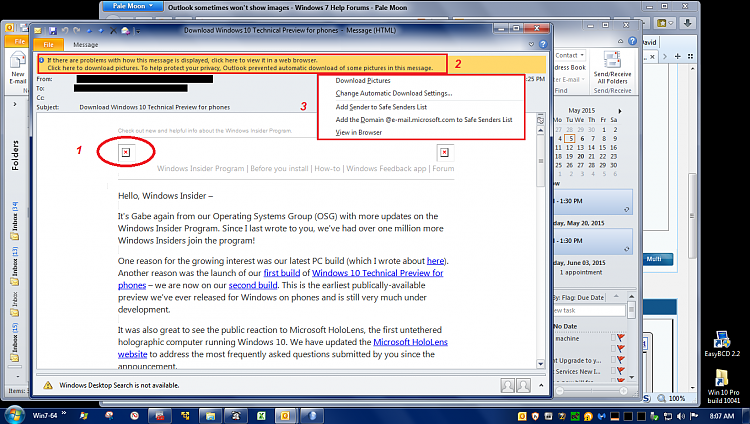Click the Undo arrow in message toolbar
Viewport: 750px width, 424px height.
click(65, 31)
